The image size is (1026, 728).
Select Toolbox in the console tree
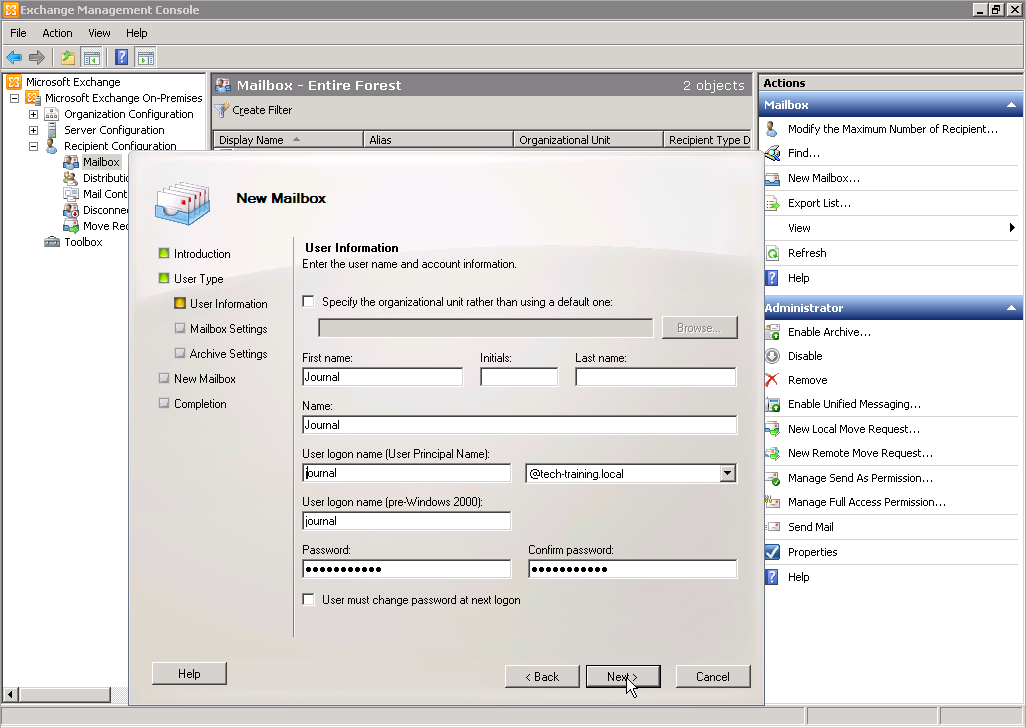click(x=83, y=242)
